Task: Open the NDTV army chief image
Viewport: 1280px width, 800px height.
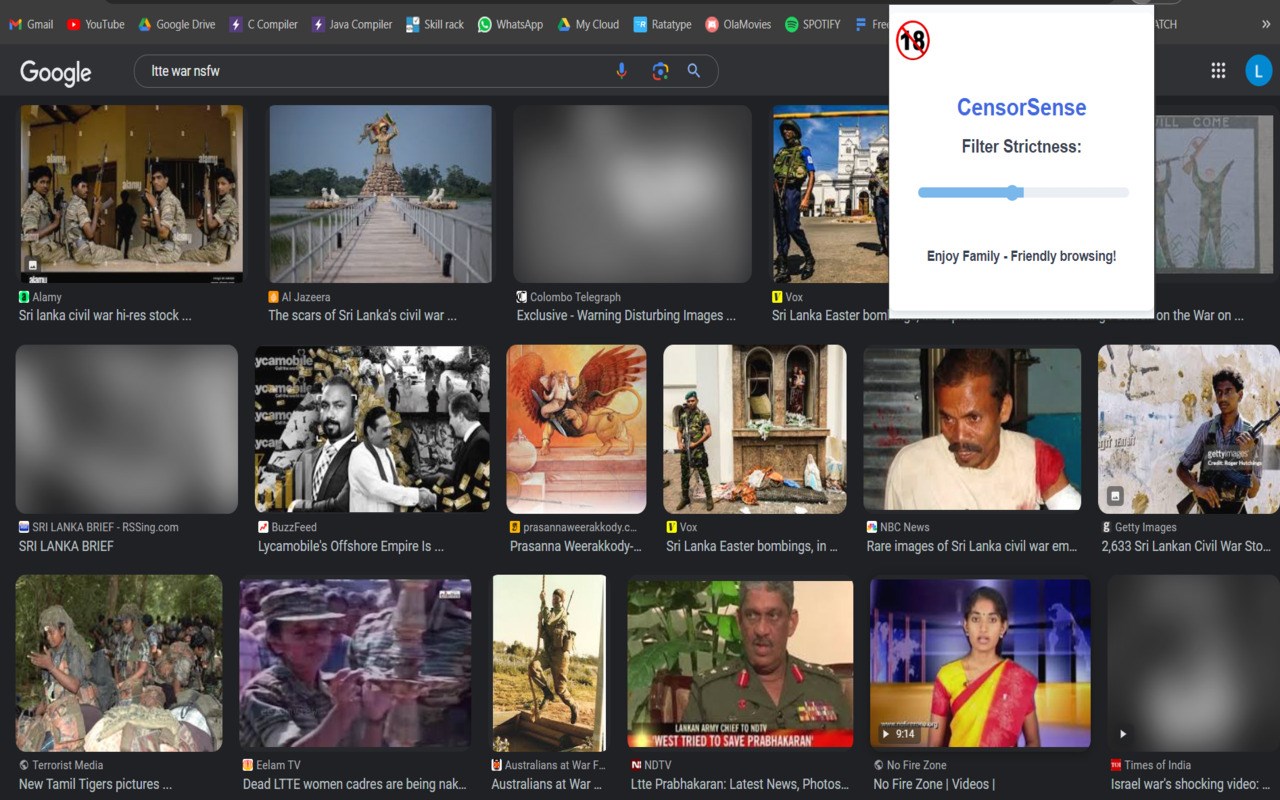Action: tap(740, 664)
